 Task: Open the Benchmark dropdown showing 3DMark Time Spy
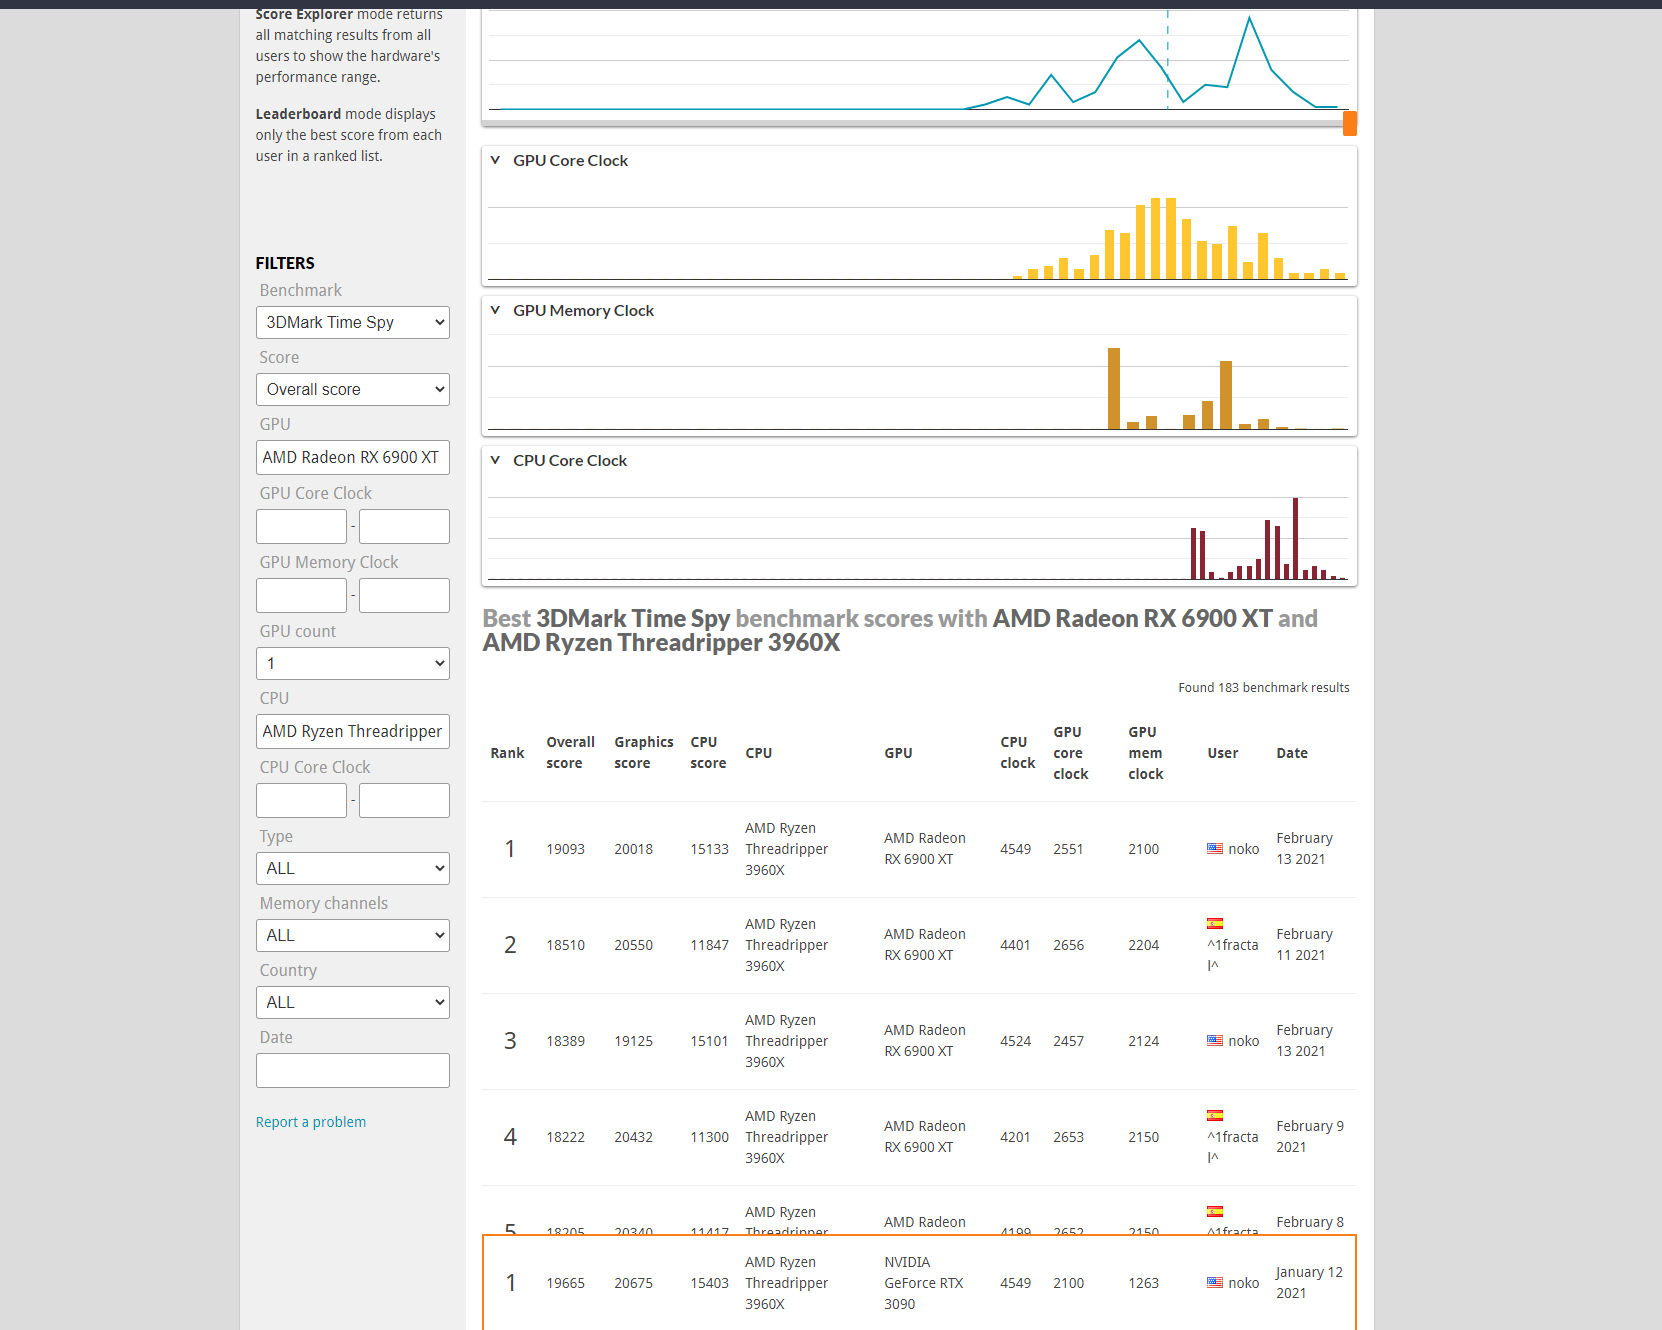[x=352, y=322]
